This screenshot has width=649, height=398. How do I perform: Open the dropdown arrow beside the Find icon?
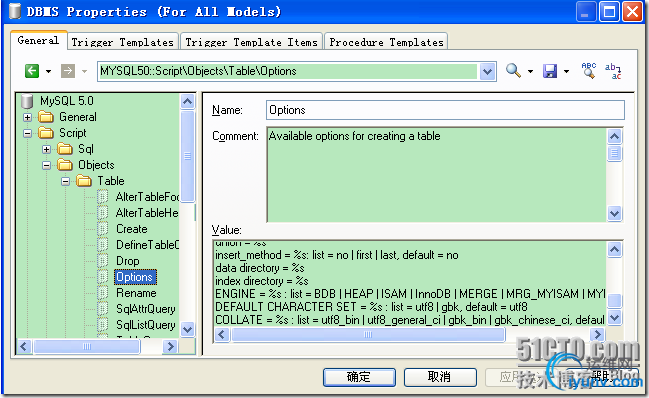pos(530,71)
